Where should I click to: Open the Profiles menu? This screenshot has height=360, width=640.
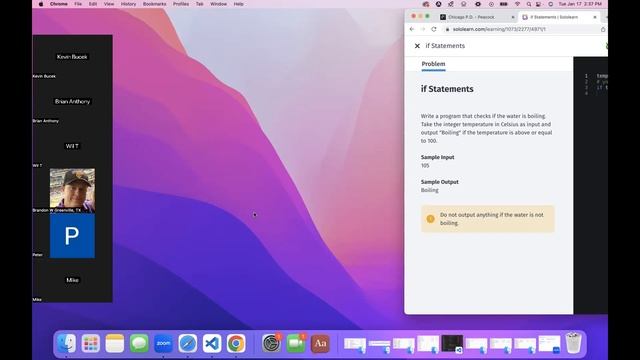[x=181, y=4]
